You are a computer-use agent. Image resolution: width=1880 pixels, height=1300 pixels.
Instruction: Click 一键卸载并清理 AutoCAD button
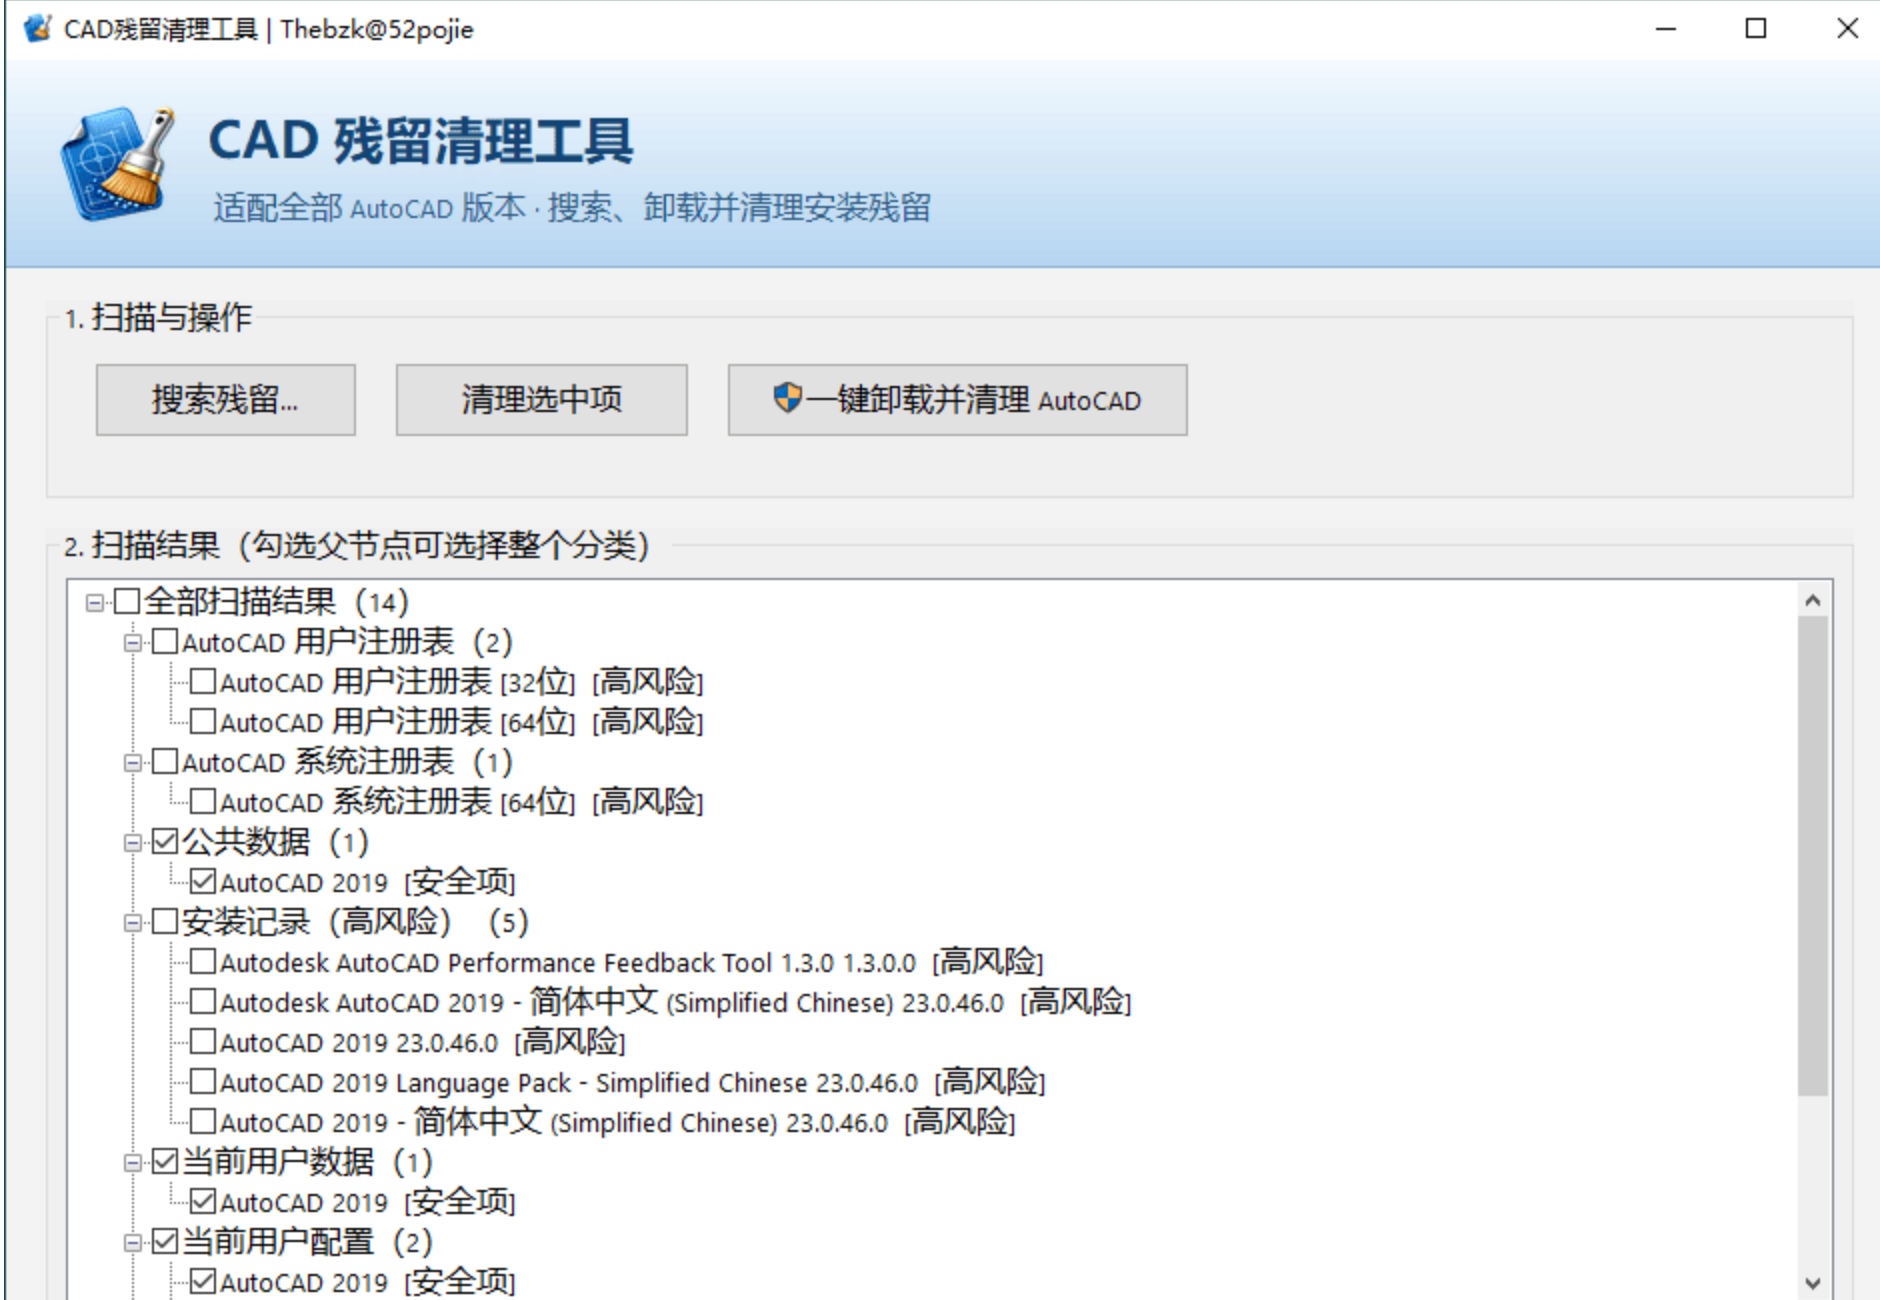tap(957, 400)
